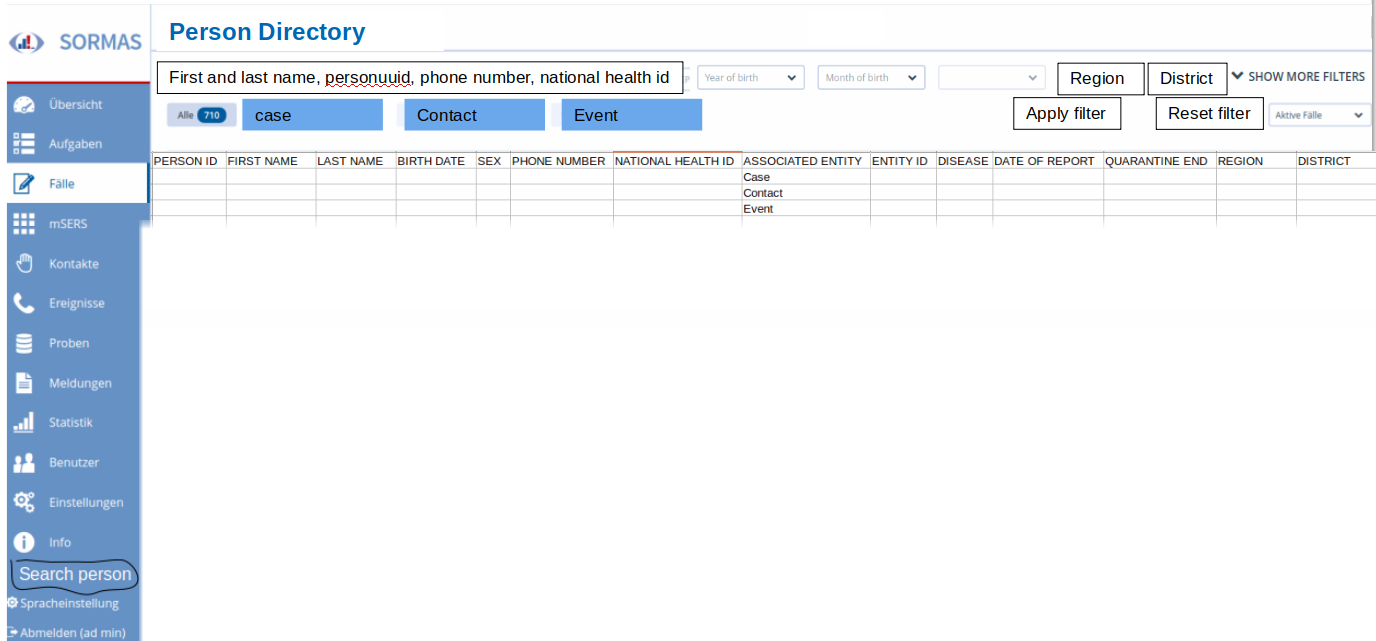Click the SORMAS logo icon
1376x641 pixels.
tap(27, 42)
